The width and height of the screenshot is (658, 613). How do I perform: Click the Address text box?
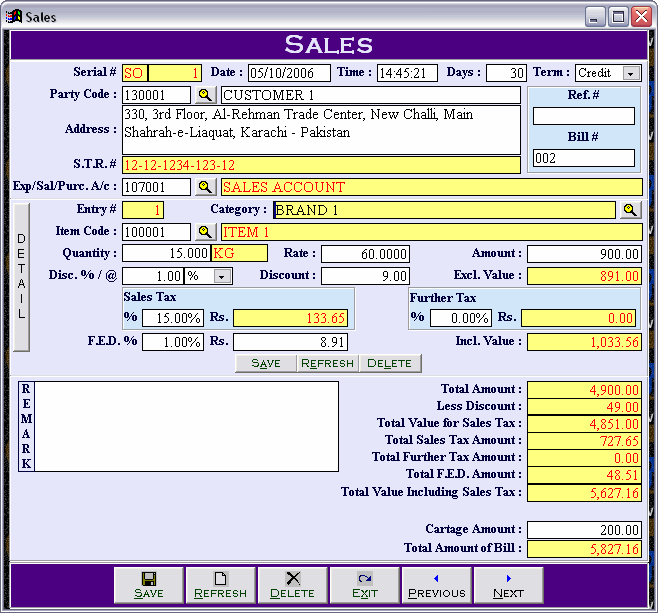coord(321,130)
